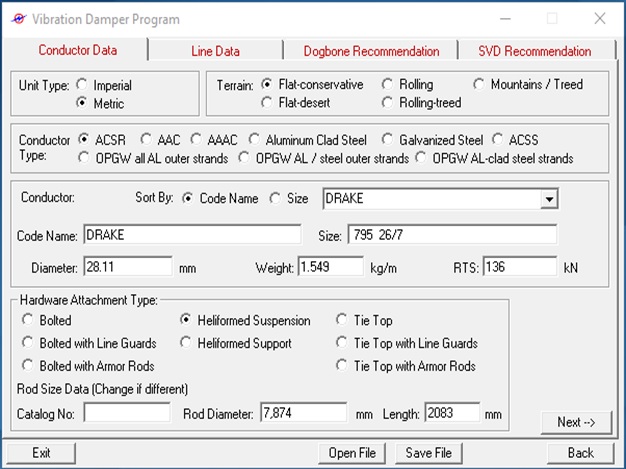Choose Rolling terrain option
626x469 pixels.
click(388, 85)
